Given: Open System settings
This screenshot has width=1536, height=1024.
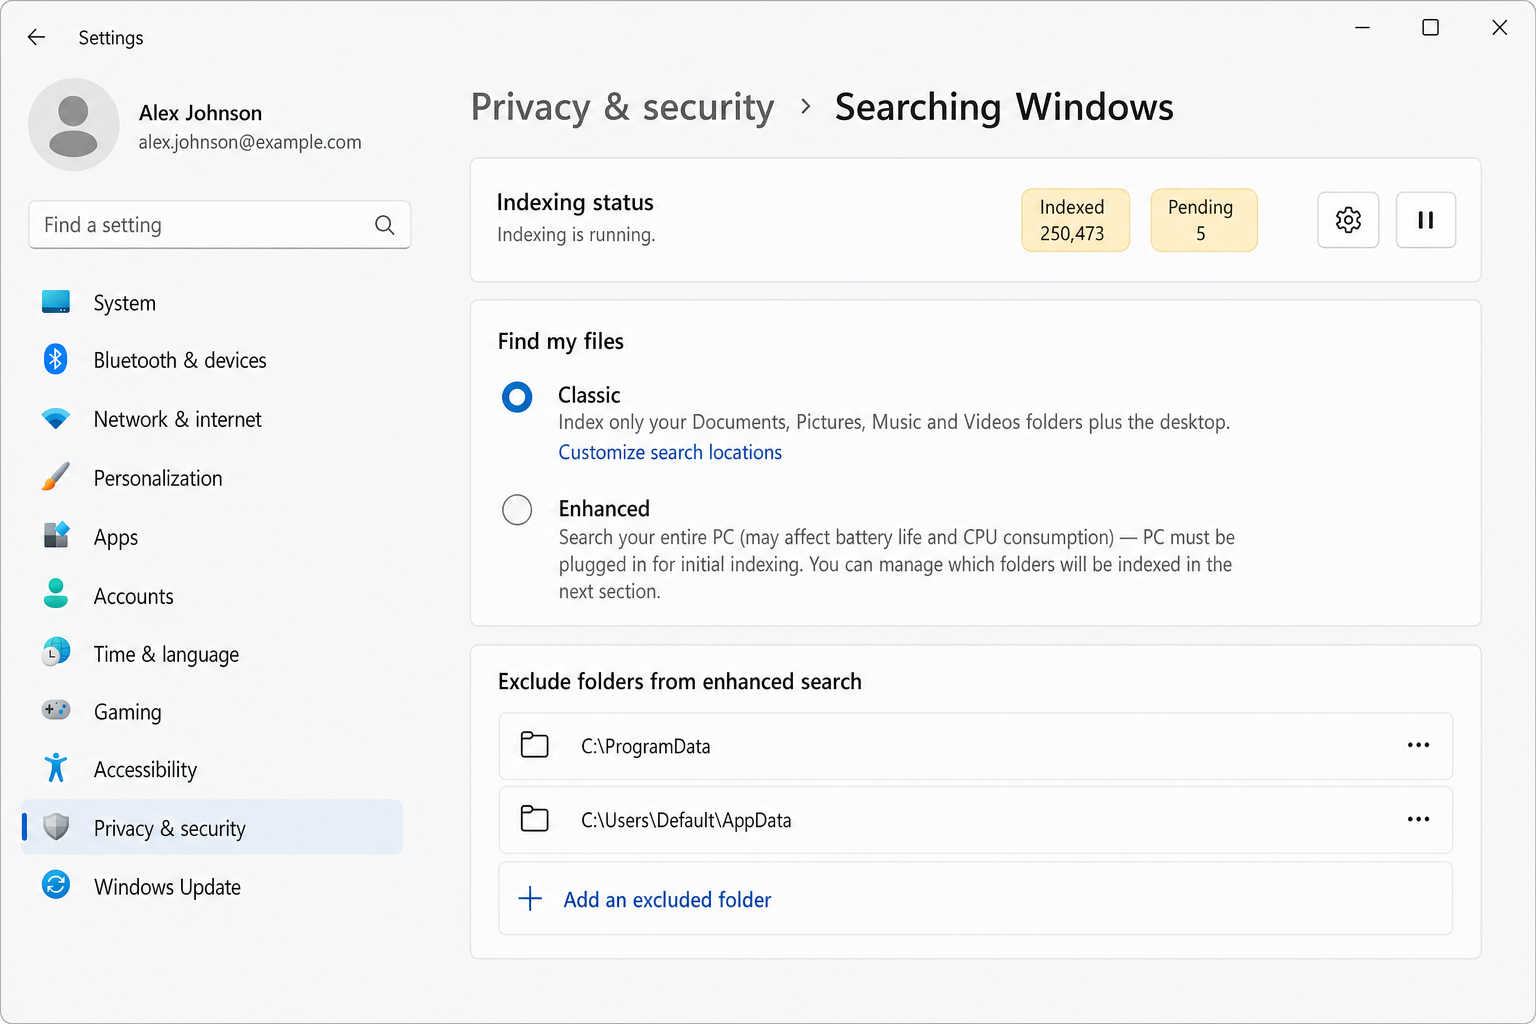Looking at the screenshot, I should coord(212,302).
